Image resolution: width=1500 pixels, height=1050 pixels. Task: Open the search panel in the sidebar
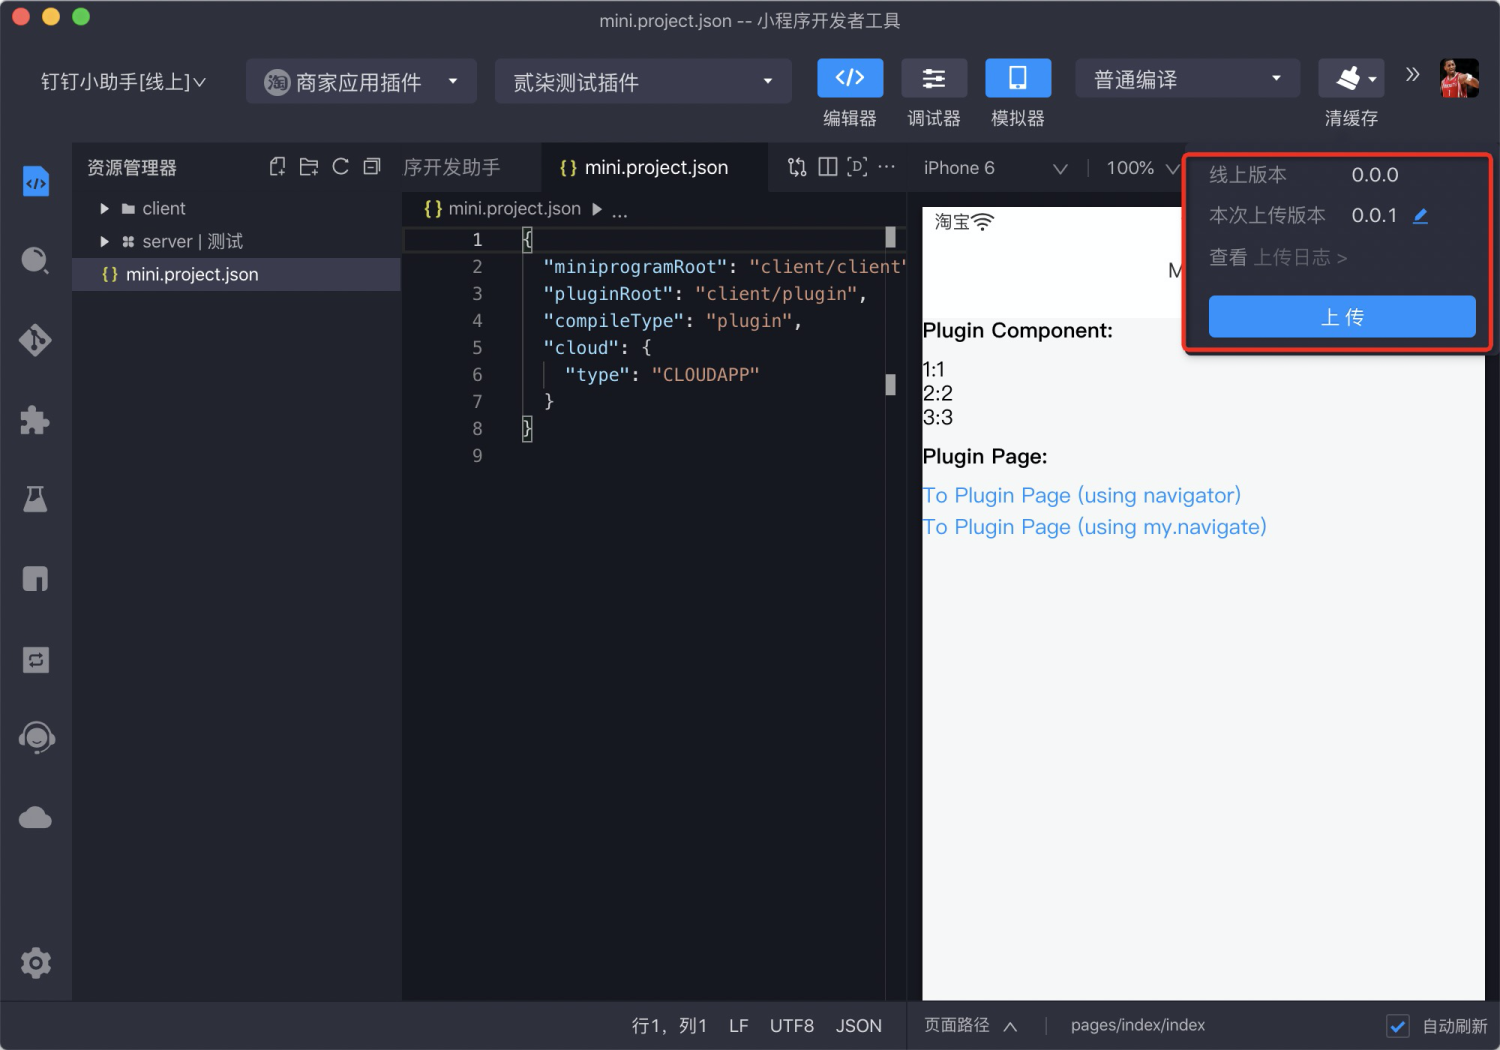tap(36, 261)
